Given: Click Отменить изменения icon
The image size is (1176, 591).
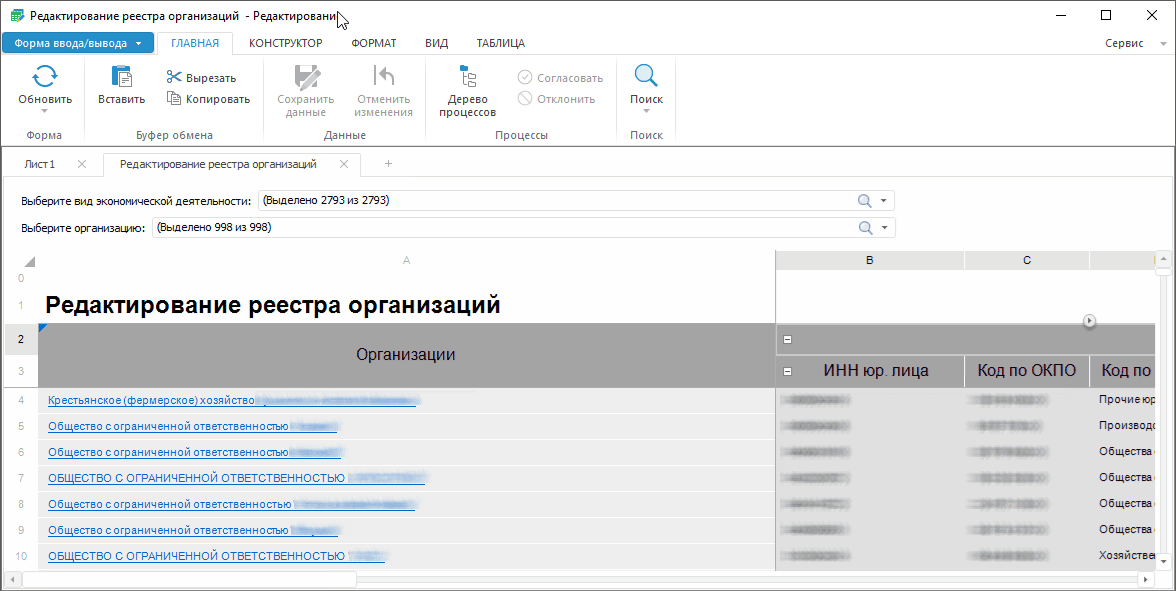Looking at the screenshot, I should point(383,76).
